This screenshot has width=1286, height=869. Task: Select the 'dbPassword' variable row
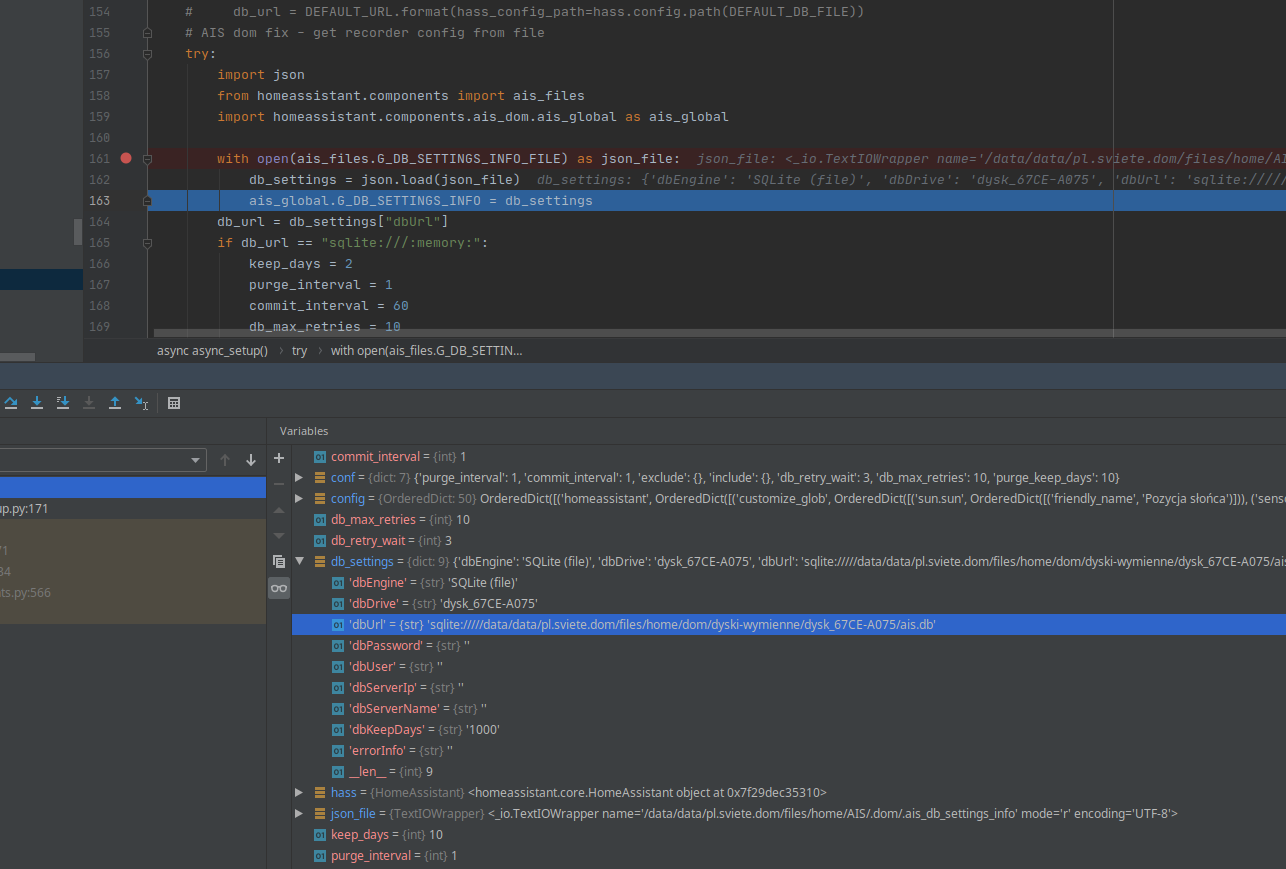tap(789, 646)
